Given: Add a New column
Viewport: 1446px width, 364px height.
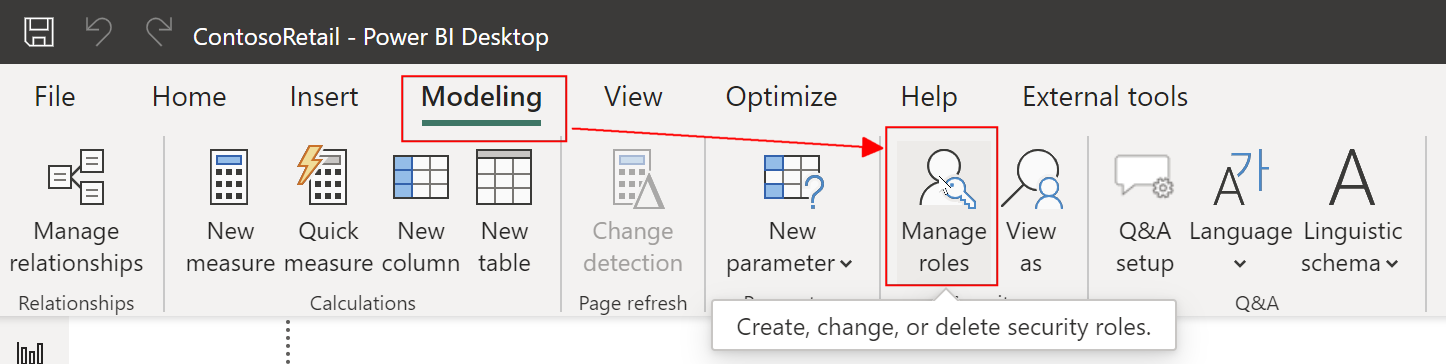Looking at the screenshot, I should (421, 212).
